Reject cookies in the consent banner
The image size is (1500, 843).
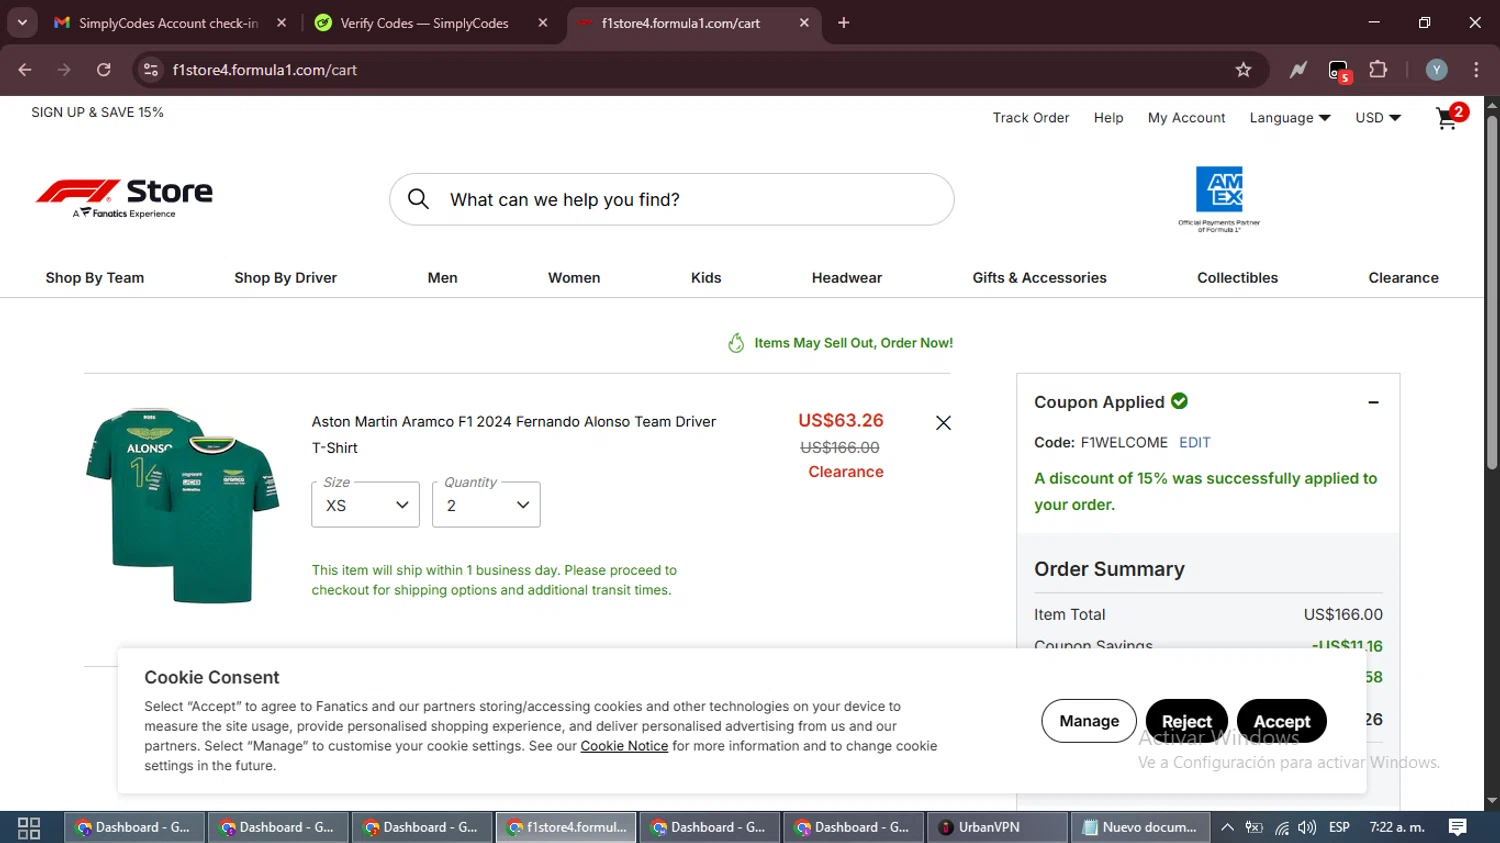click(1187, 721)
